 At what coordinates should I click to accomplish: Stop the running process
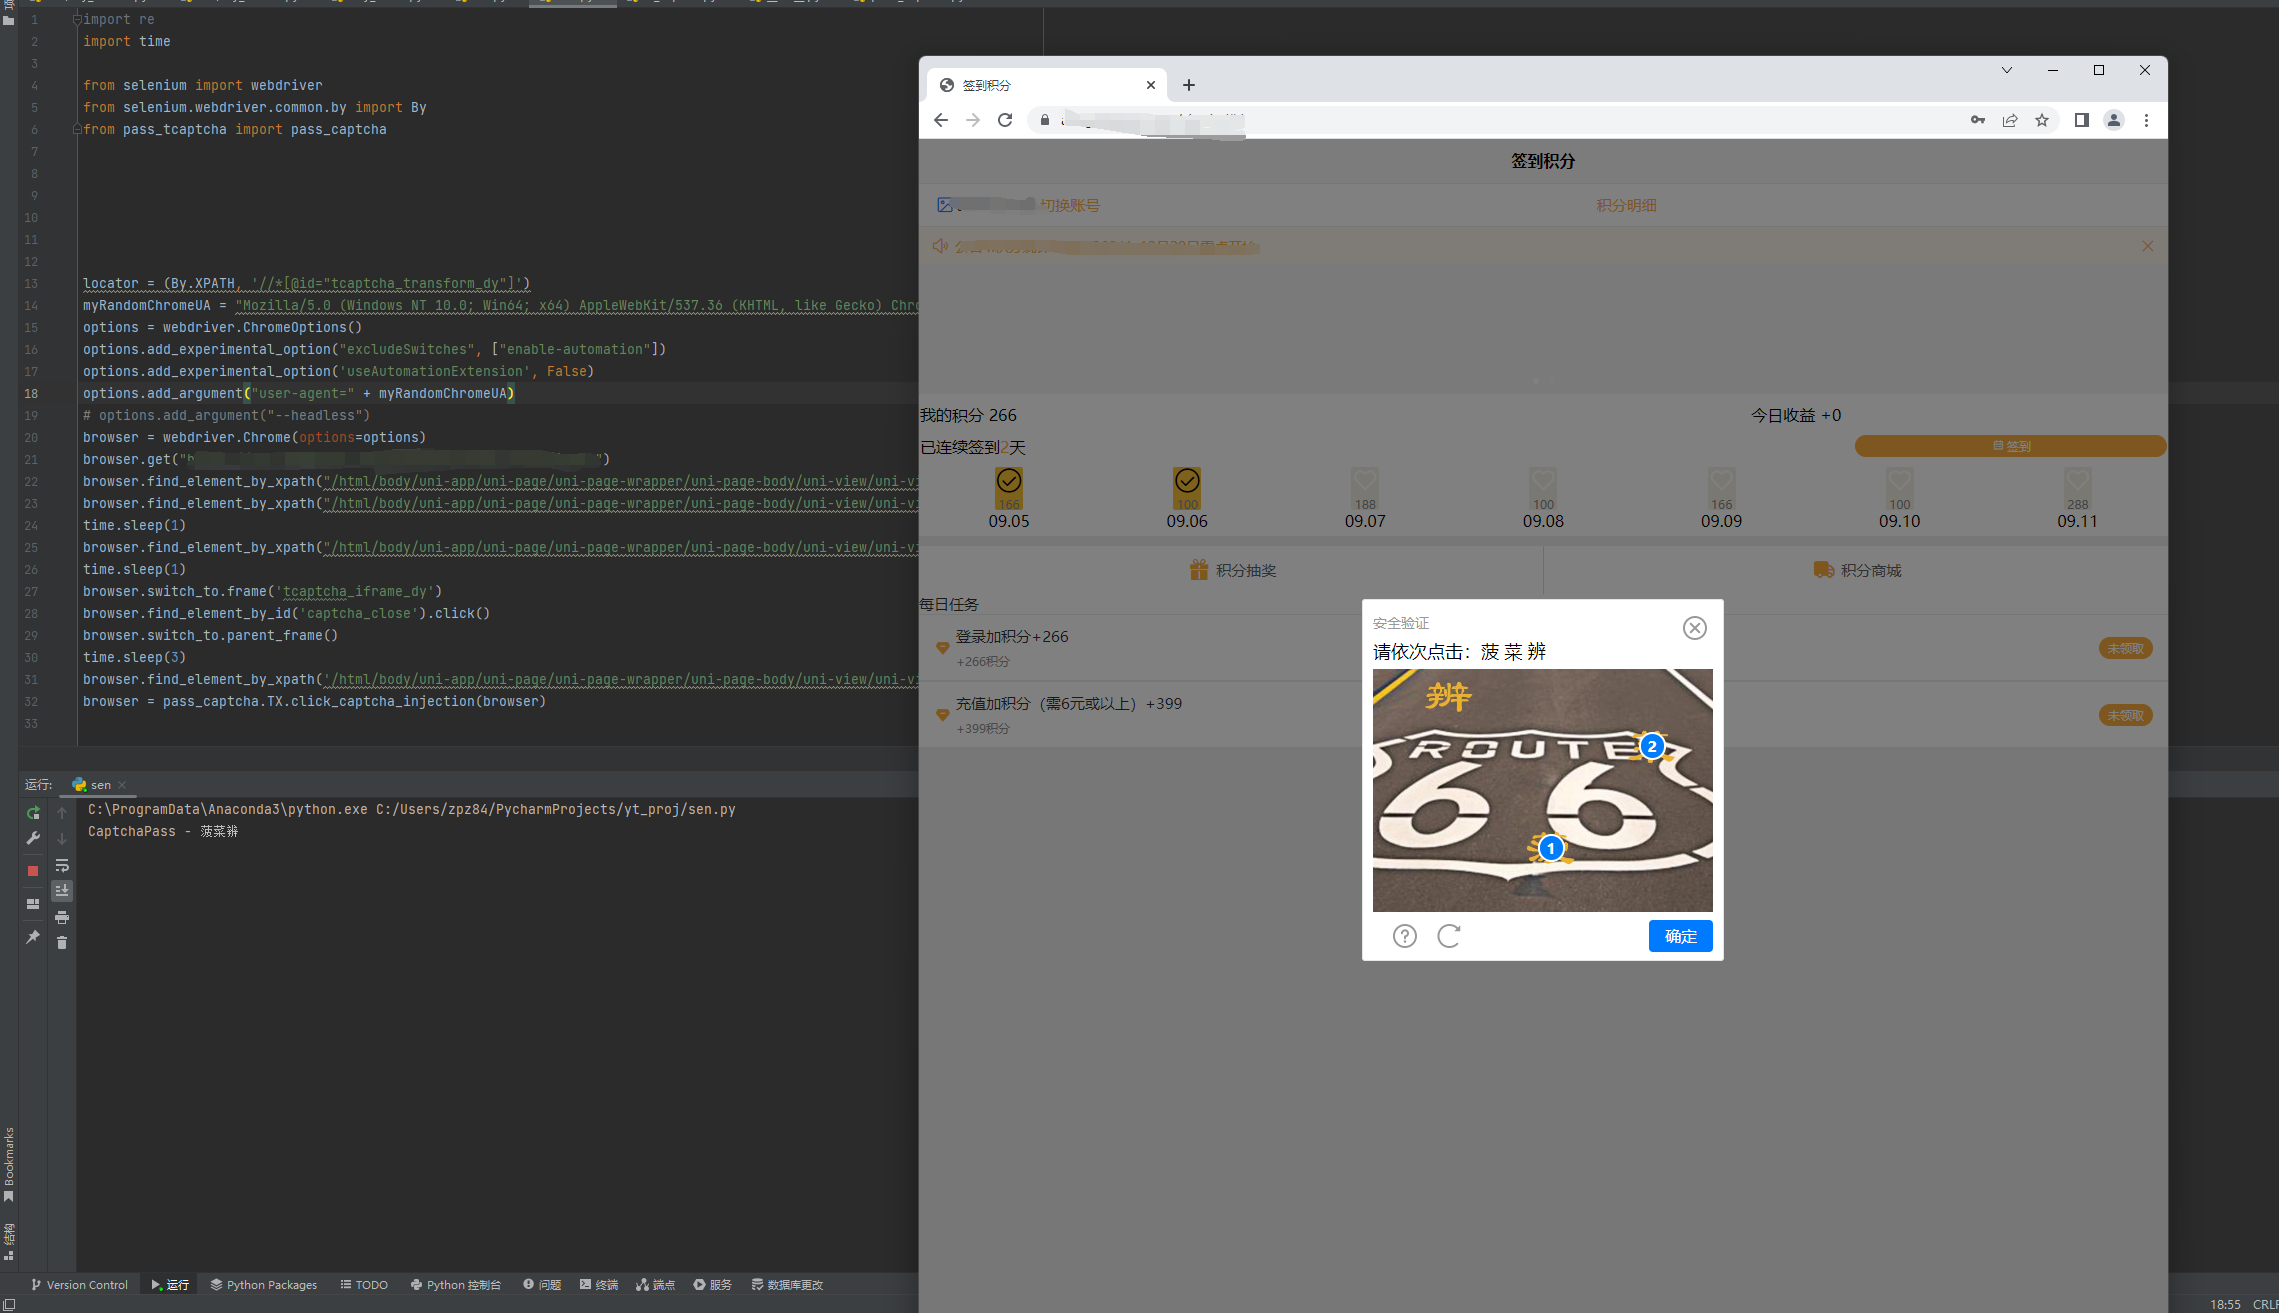(33, 871)
